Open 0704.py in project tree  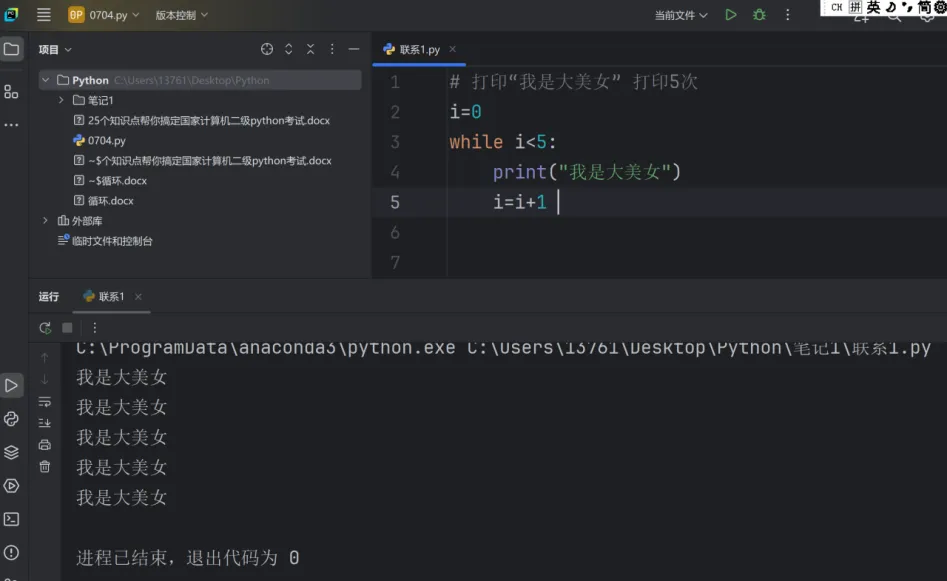tap(100, 140)
